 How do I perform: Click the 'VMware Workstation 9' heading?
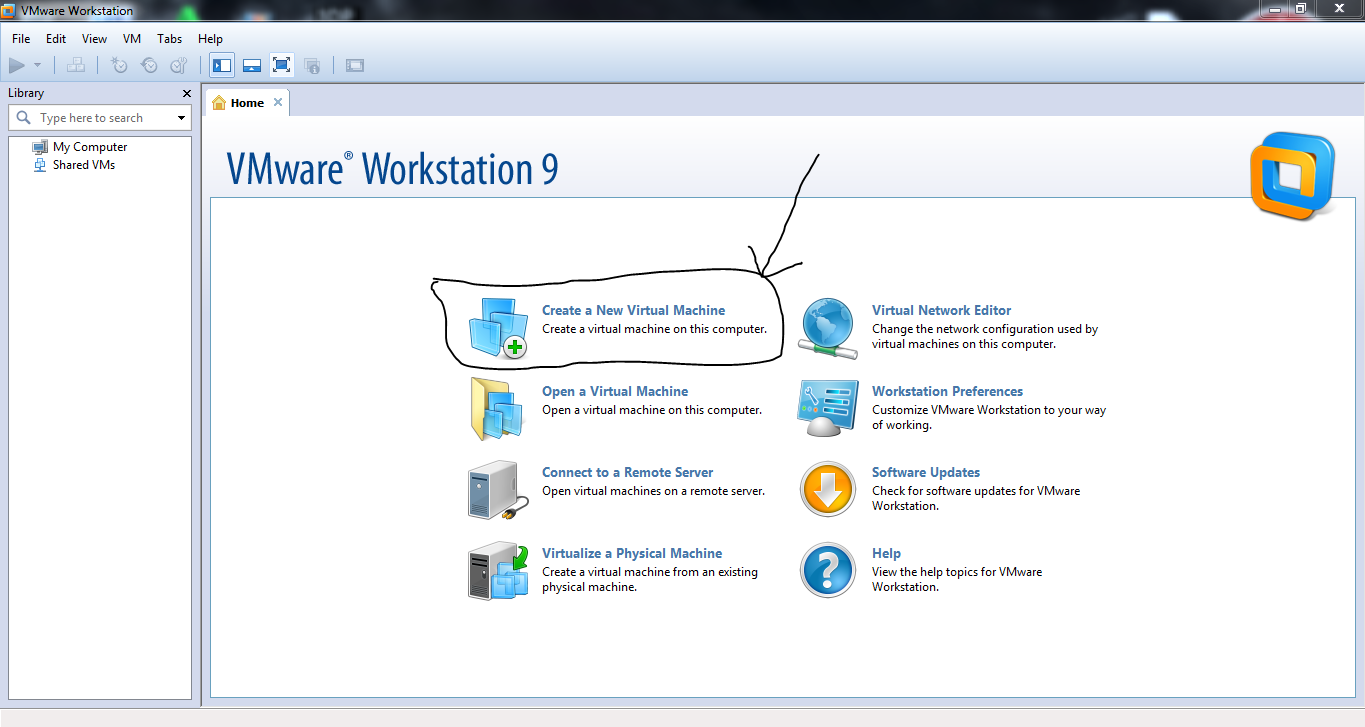click(392, 168)
